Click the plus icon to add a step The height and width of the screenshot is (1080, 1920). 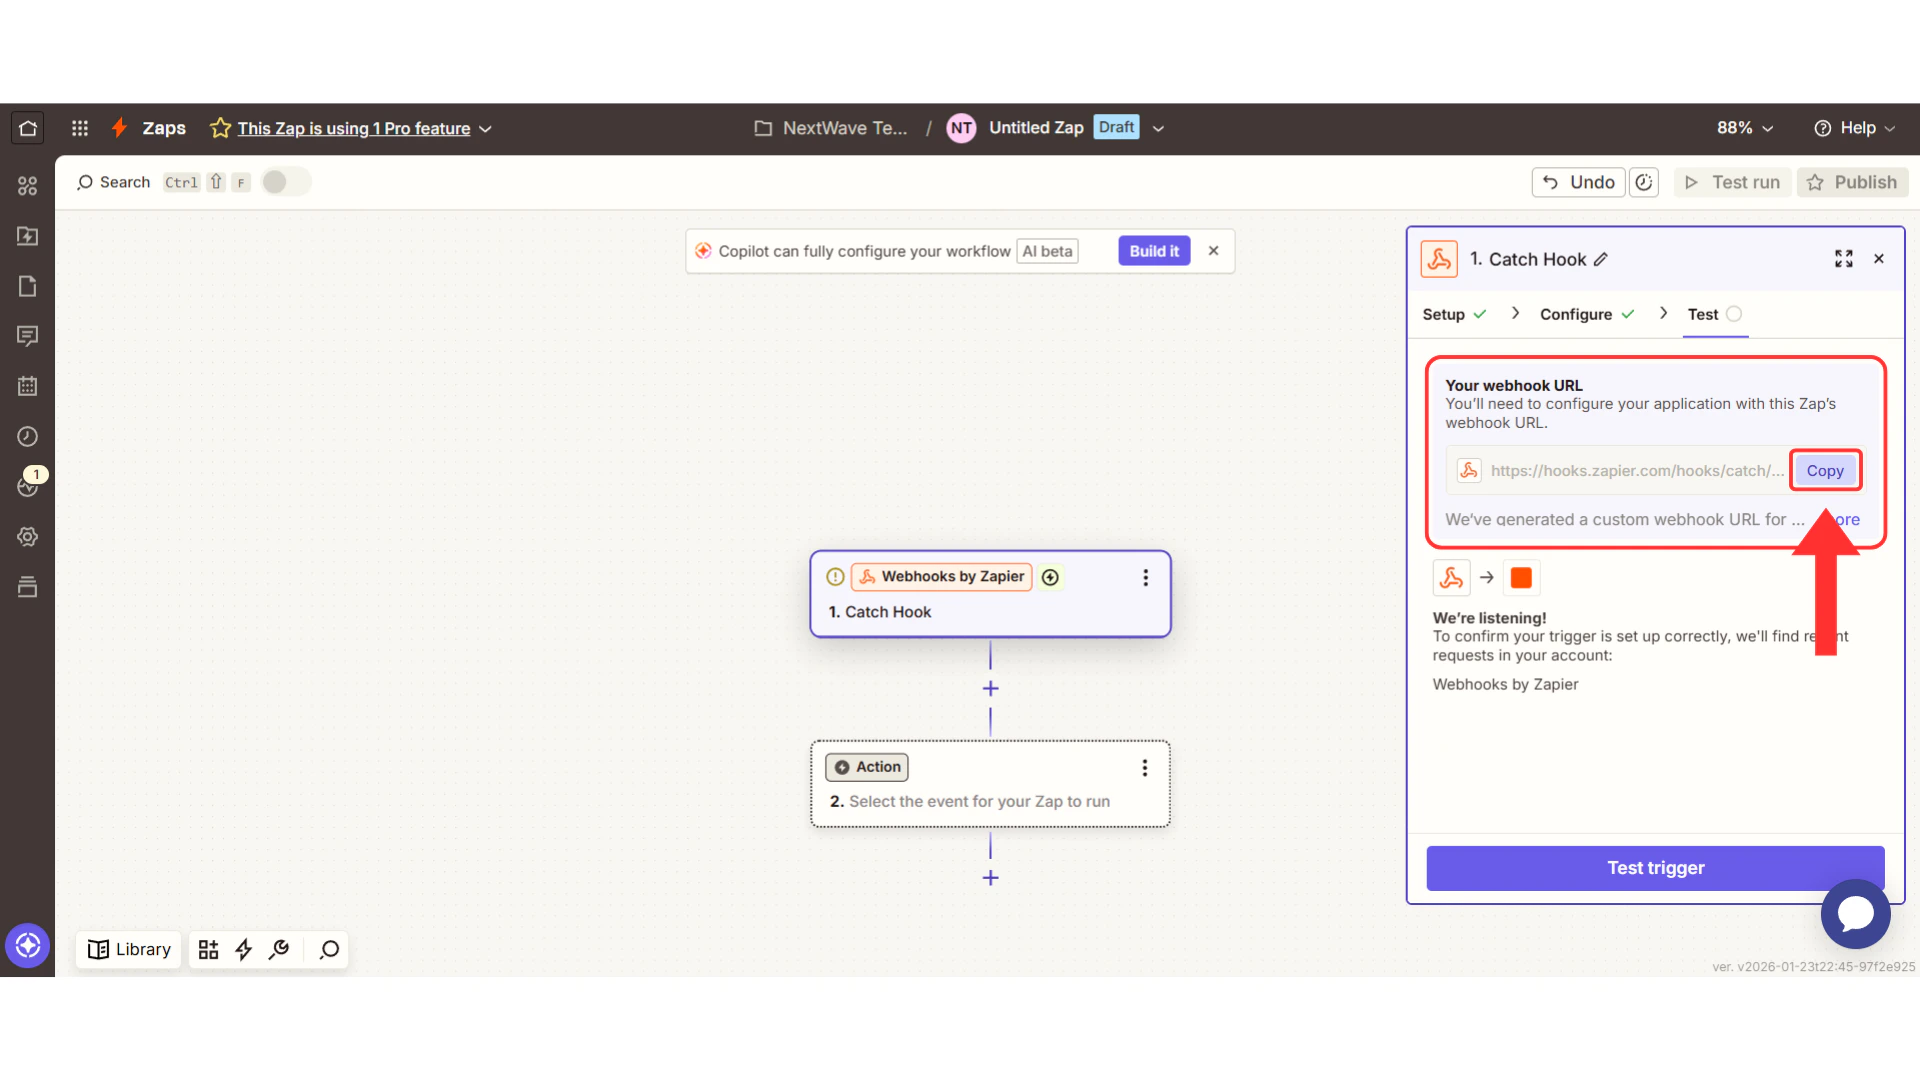click(990, 688)
